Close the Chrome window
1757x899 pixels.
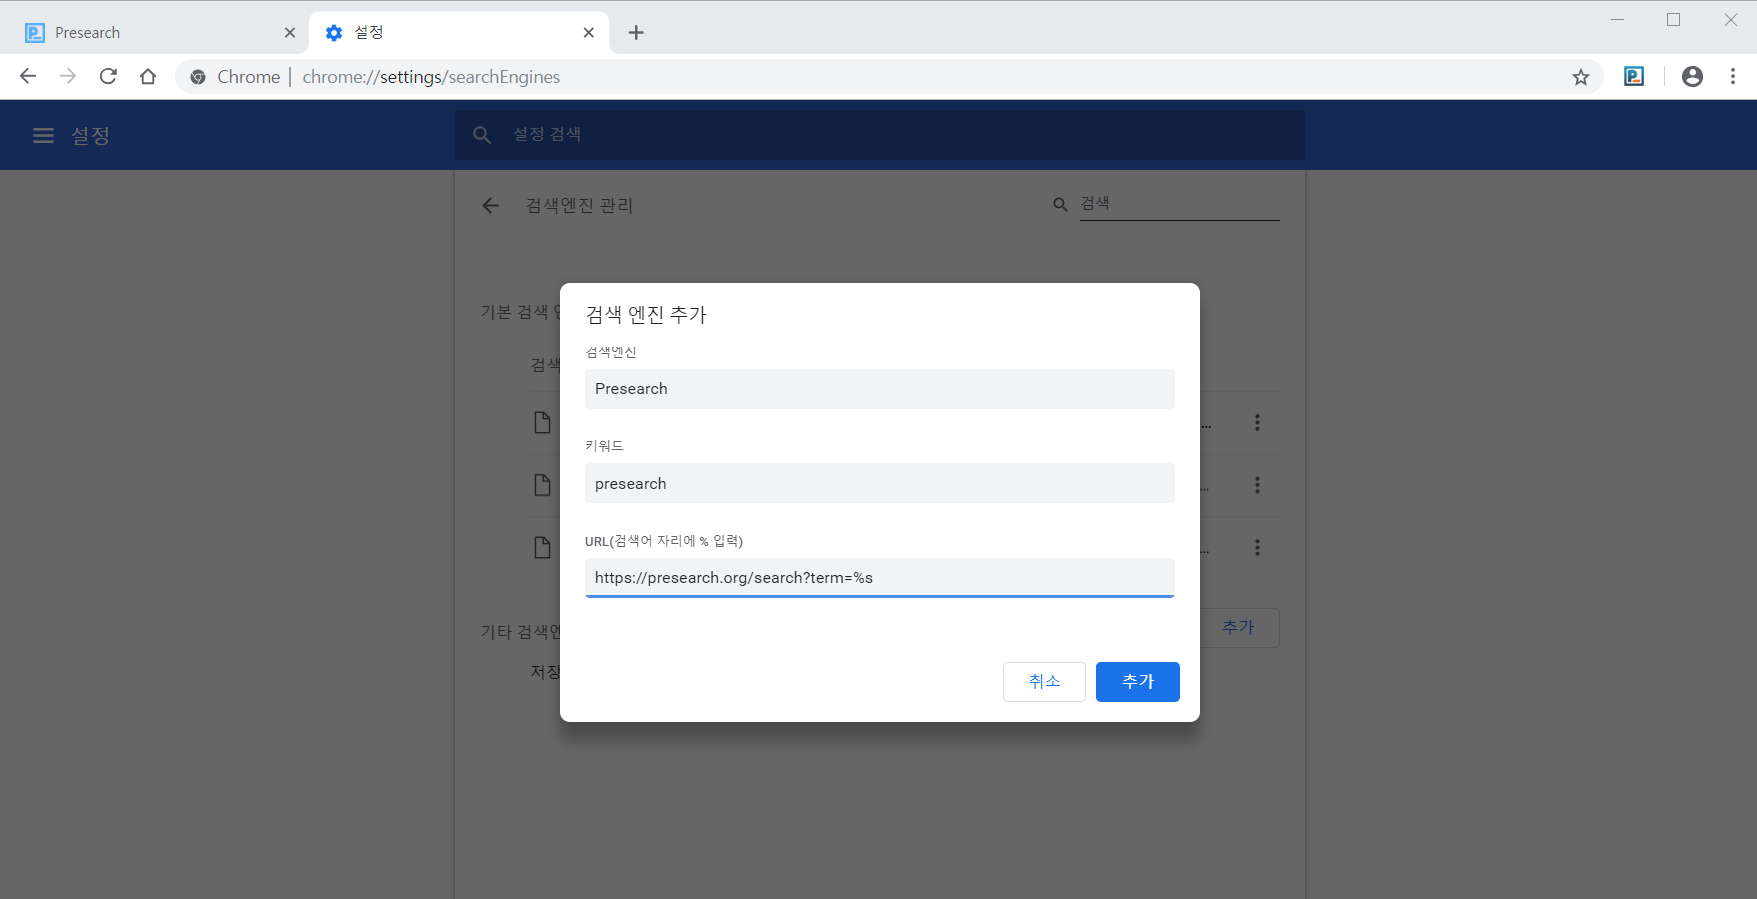point(1730,20)
